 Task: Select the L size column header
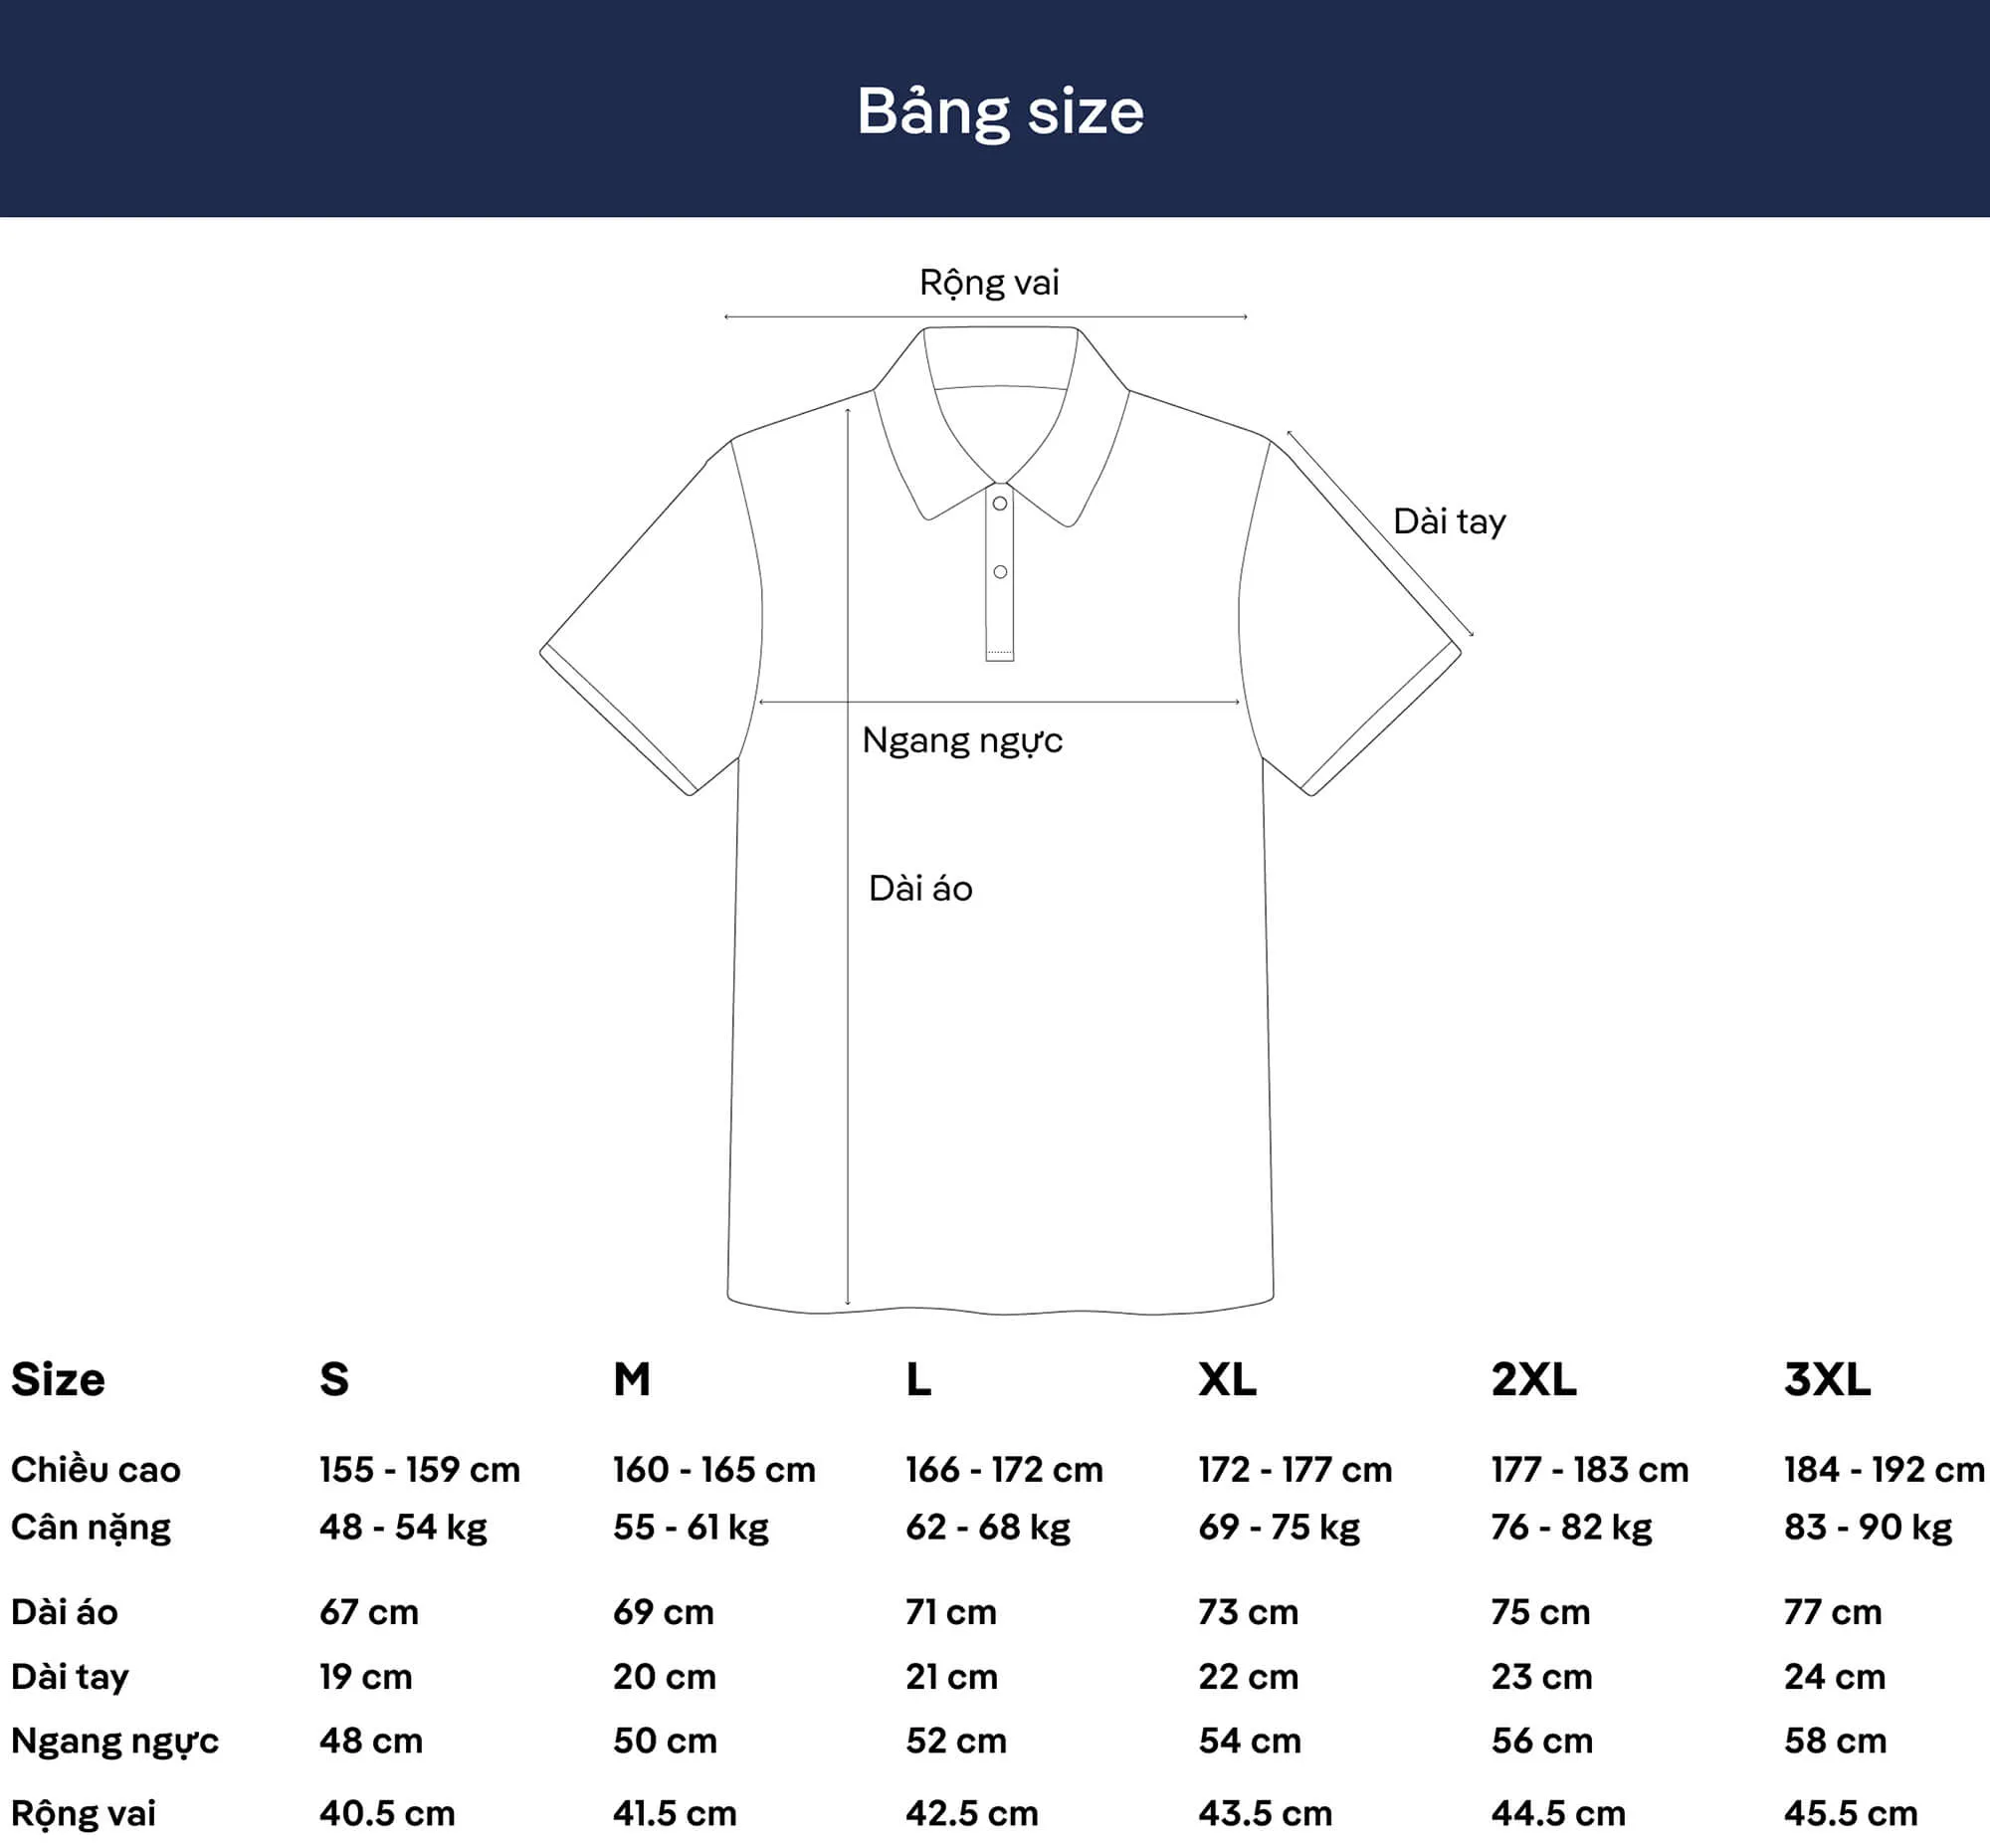918,1380
